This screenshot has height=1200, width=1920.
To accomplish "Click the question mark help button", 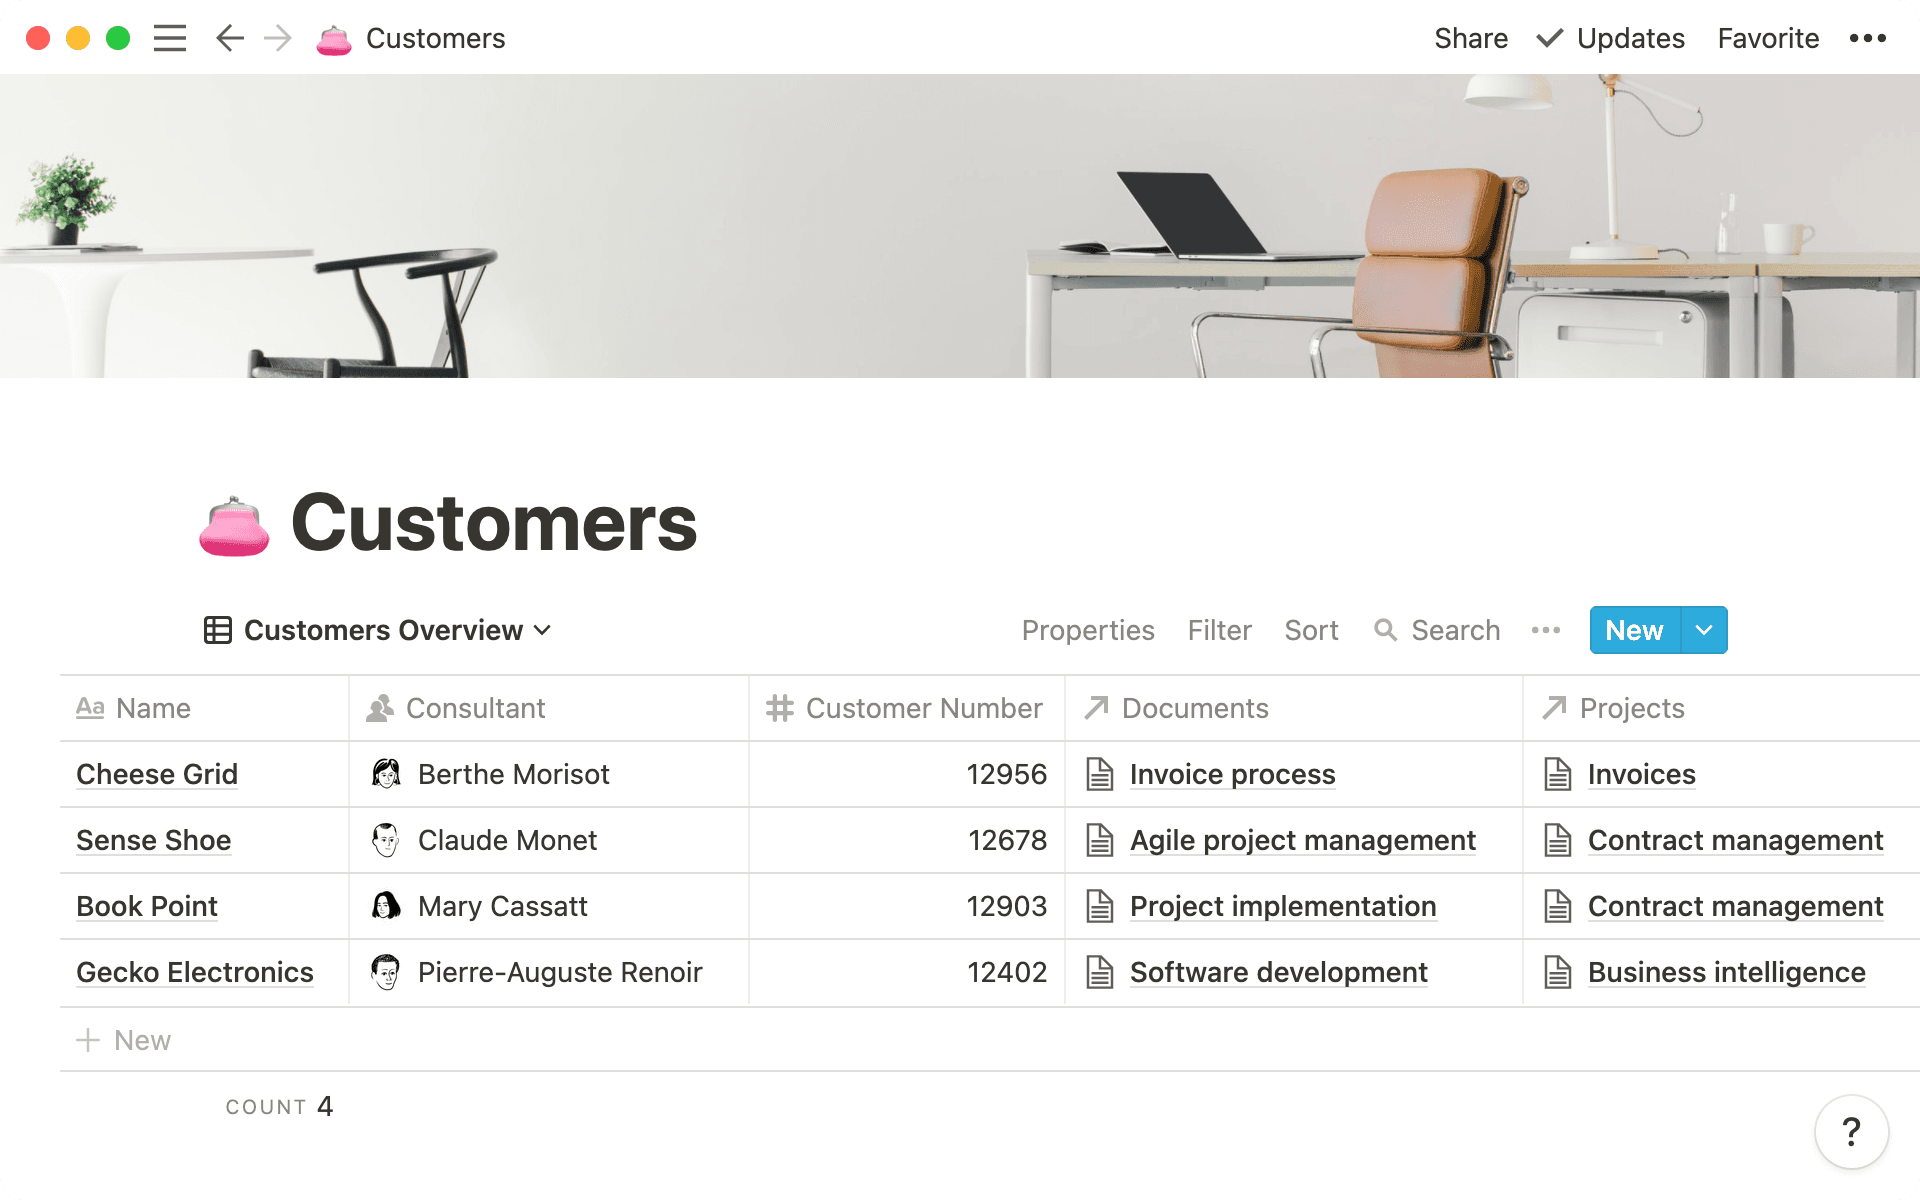I will 1851,1132.
